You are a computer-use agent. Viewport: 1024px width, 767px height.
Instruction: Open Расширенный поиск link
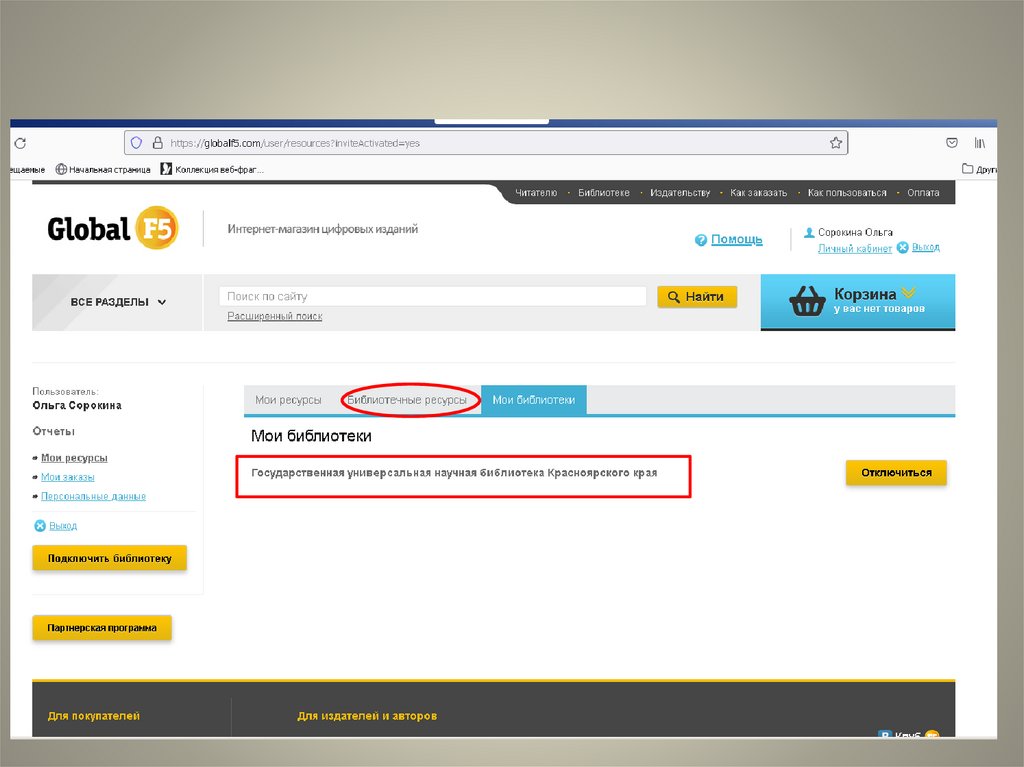[275, 316]
